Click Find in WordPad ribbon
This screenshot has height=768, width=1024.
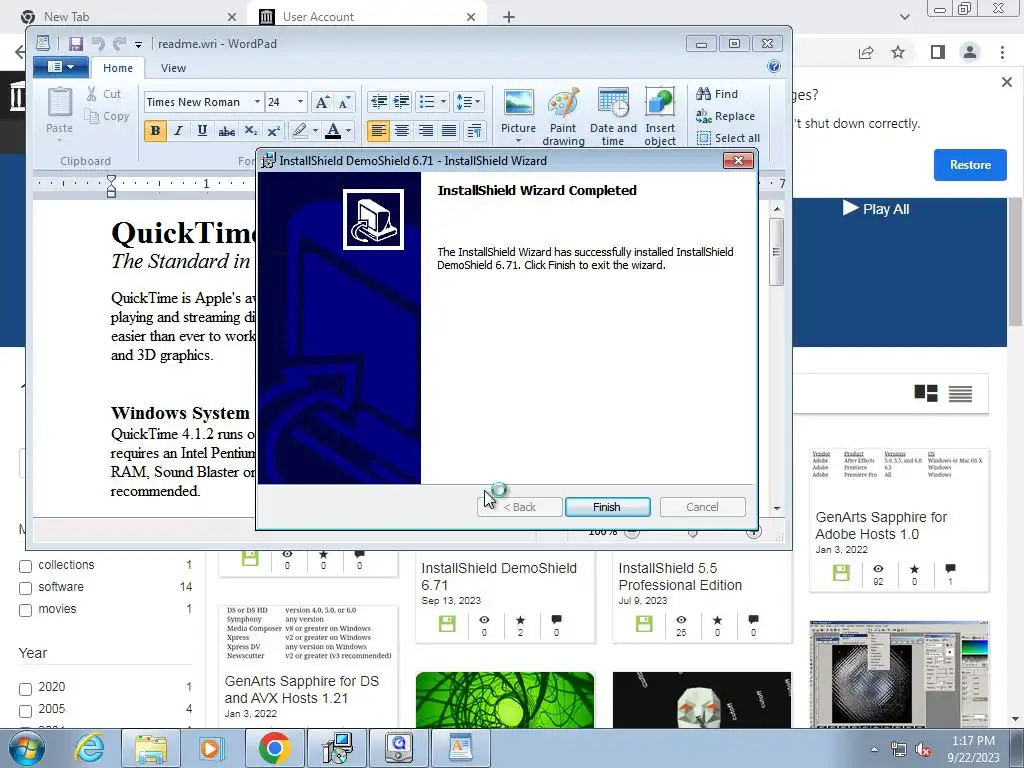tap(717, 94)
